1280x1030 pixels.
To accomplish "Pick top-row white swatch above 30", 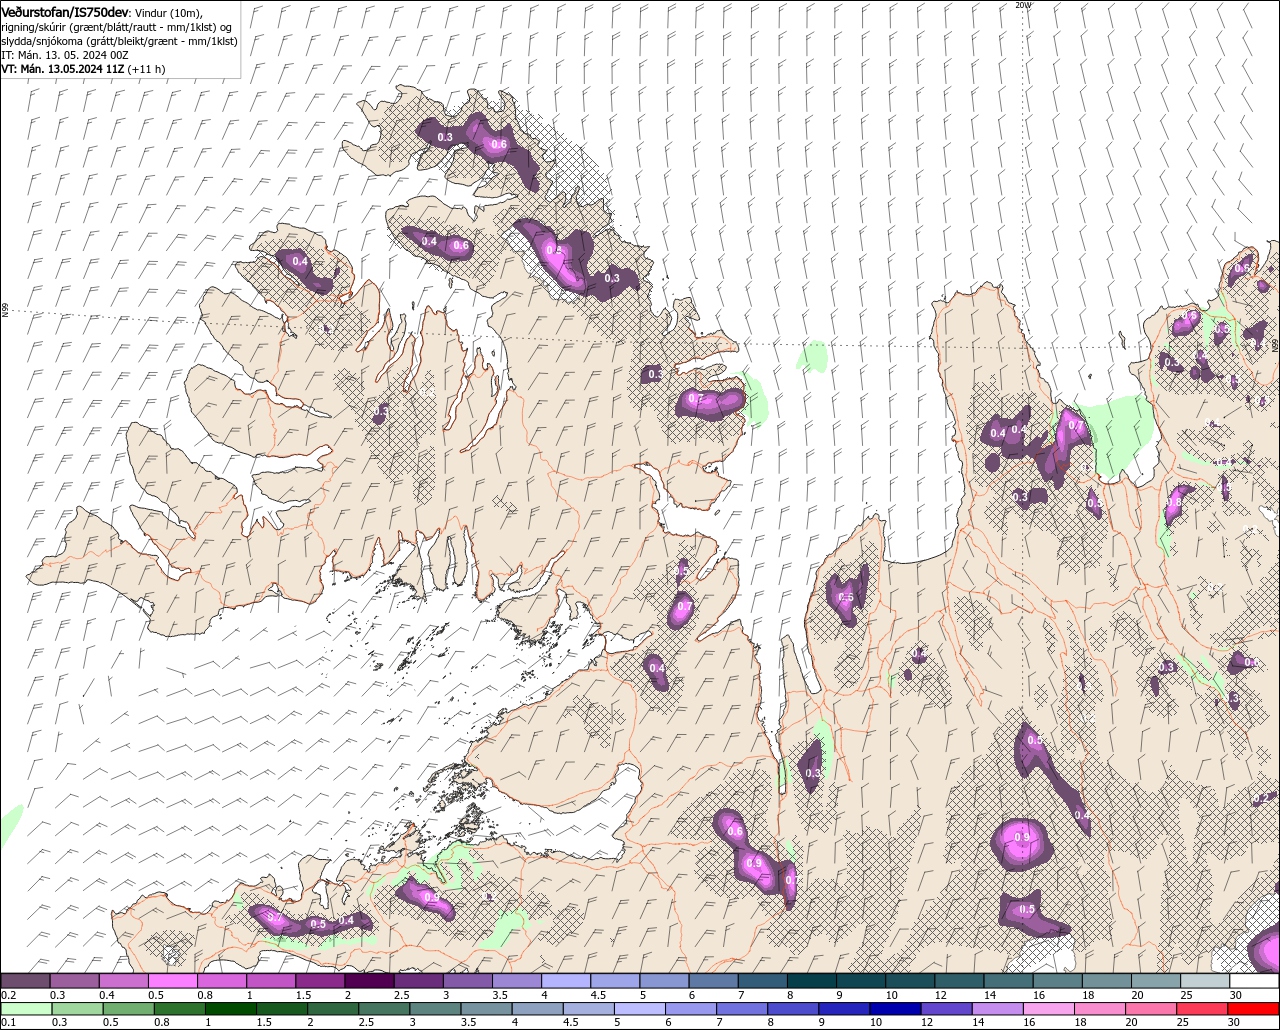I will pos(1255,981).
